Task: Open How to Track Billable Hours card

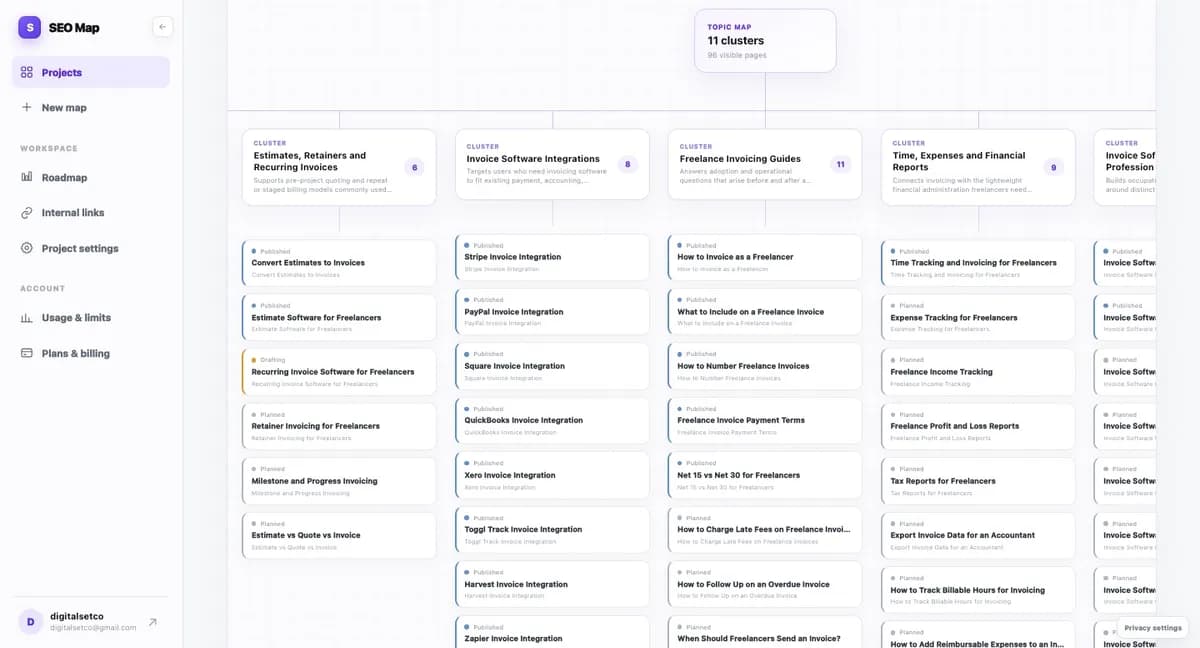Action: click(x=978, y=590)
